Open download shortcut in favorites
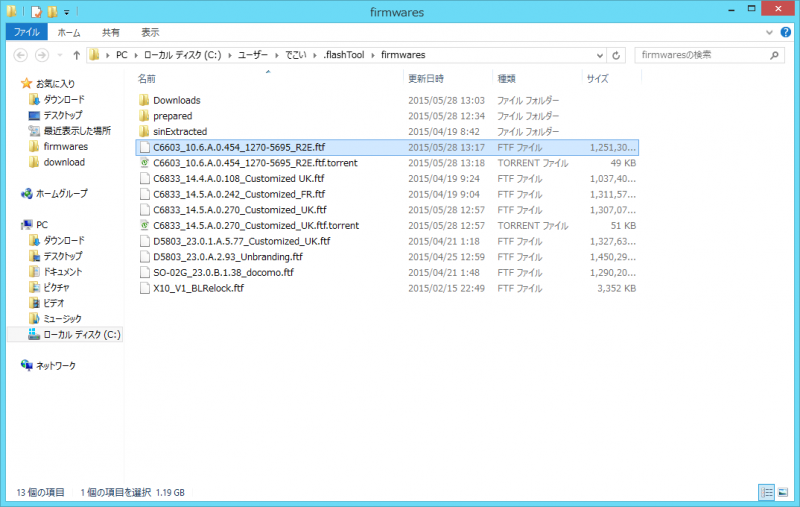The height and width of the screenshot is (507, 800). coord(64,162)
